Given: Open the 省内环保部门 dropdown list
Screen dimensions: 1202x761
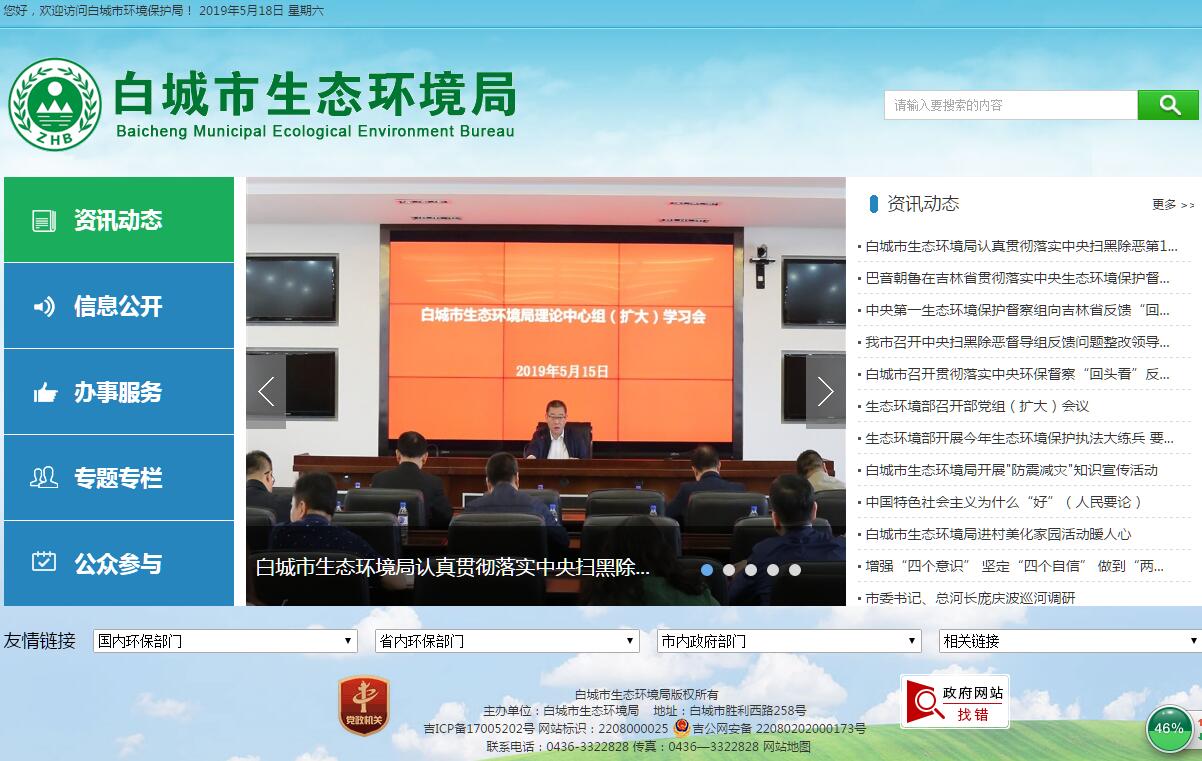Looking at the screenshot, I should (507, 641).
